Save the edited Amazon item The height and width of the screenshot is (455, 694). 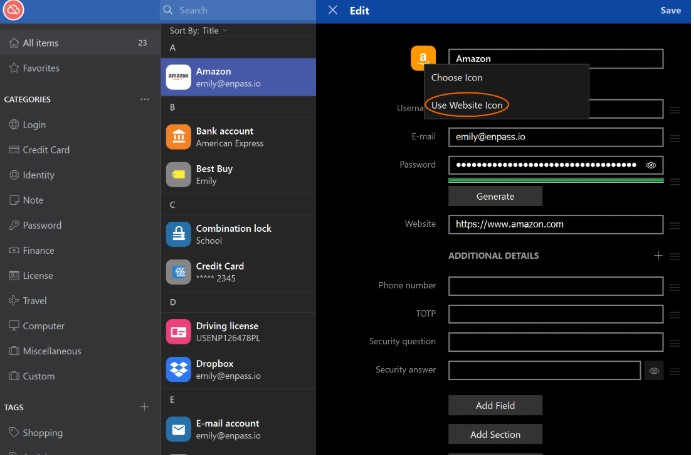(x=670, y=10)
